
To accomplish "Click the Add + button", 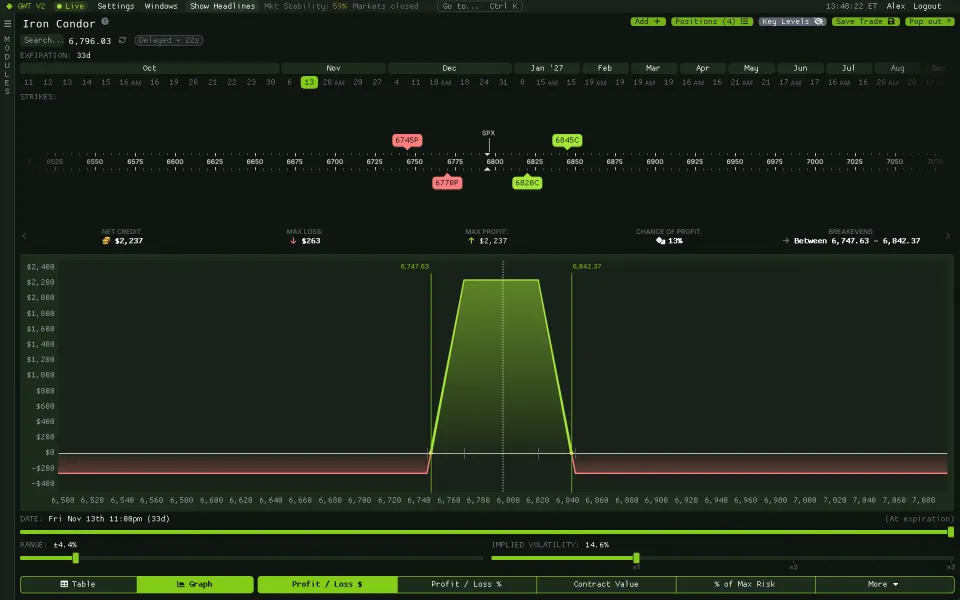I will pos(648,21).
